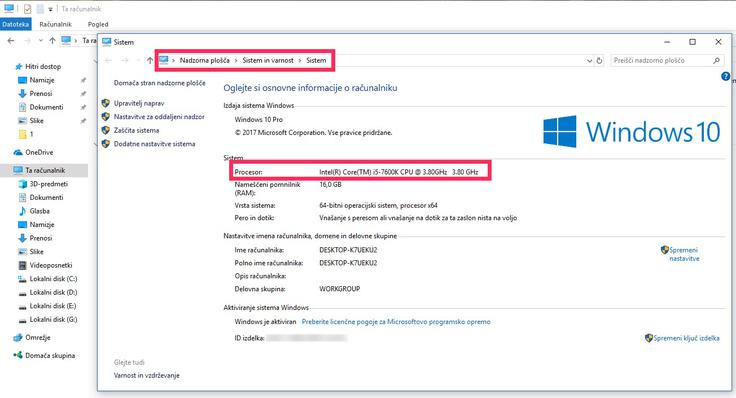This screenshot has height=398, width=736.
Task: Click Back arrow in Sistem window
Action: click(108, 61)
